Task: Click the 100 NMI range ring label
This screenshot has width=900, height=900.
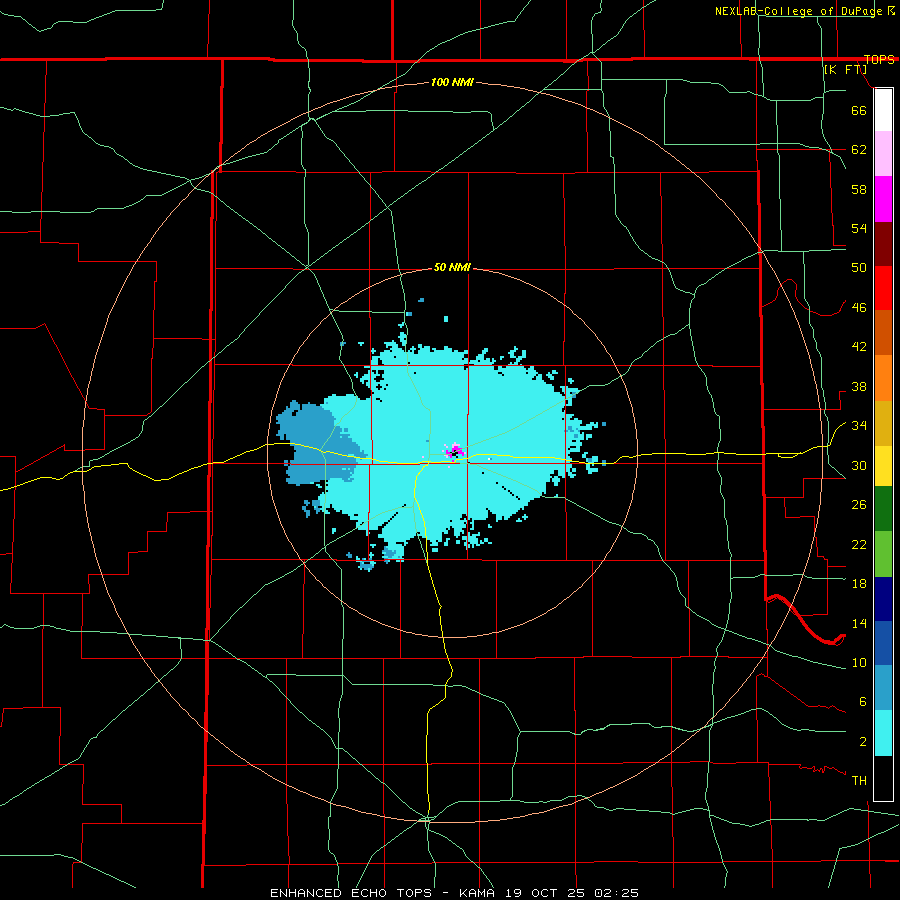Action: [452, 83]
